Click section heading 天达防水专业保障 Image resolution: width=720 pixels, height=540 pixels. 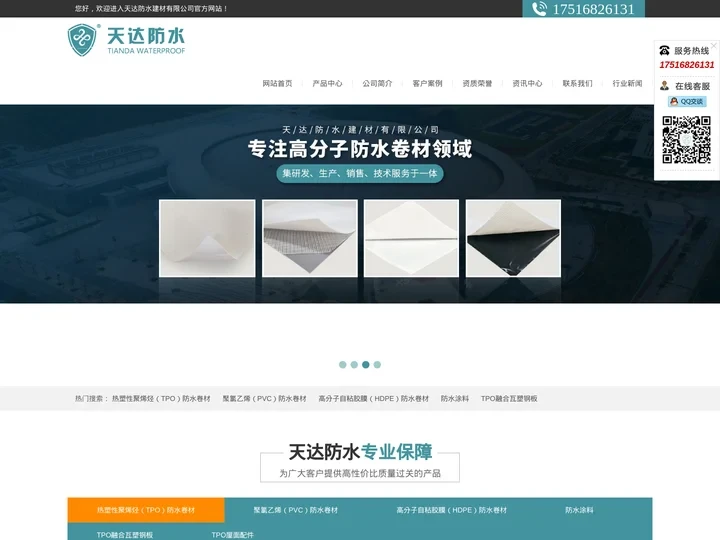point(360,452)
